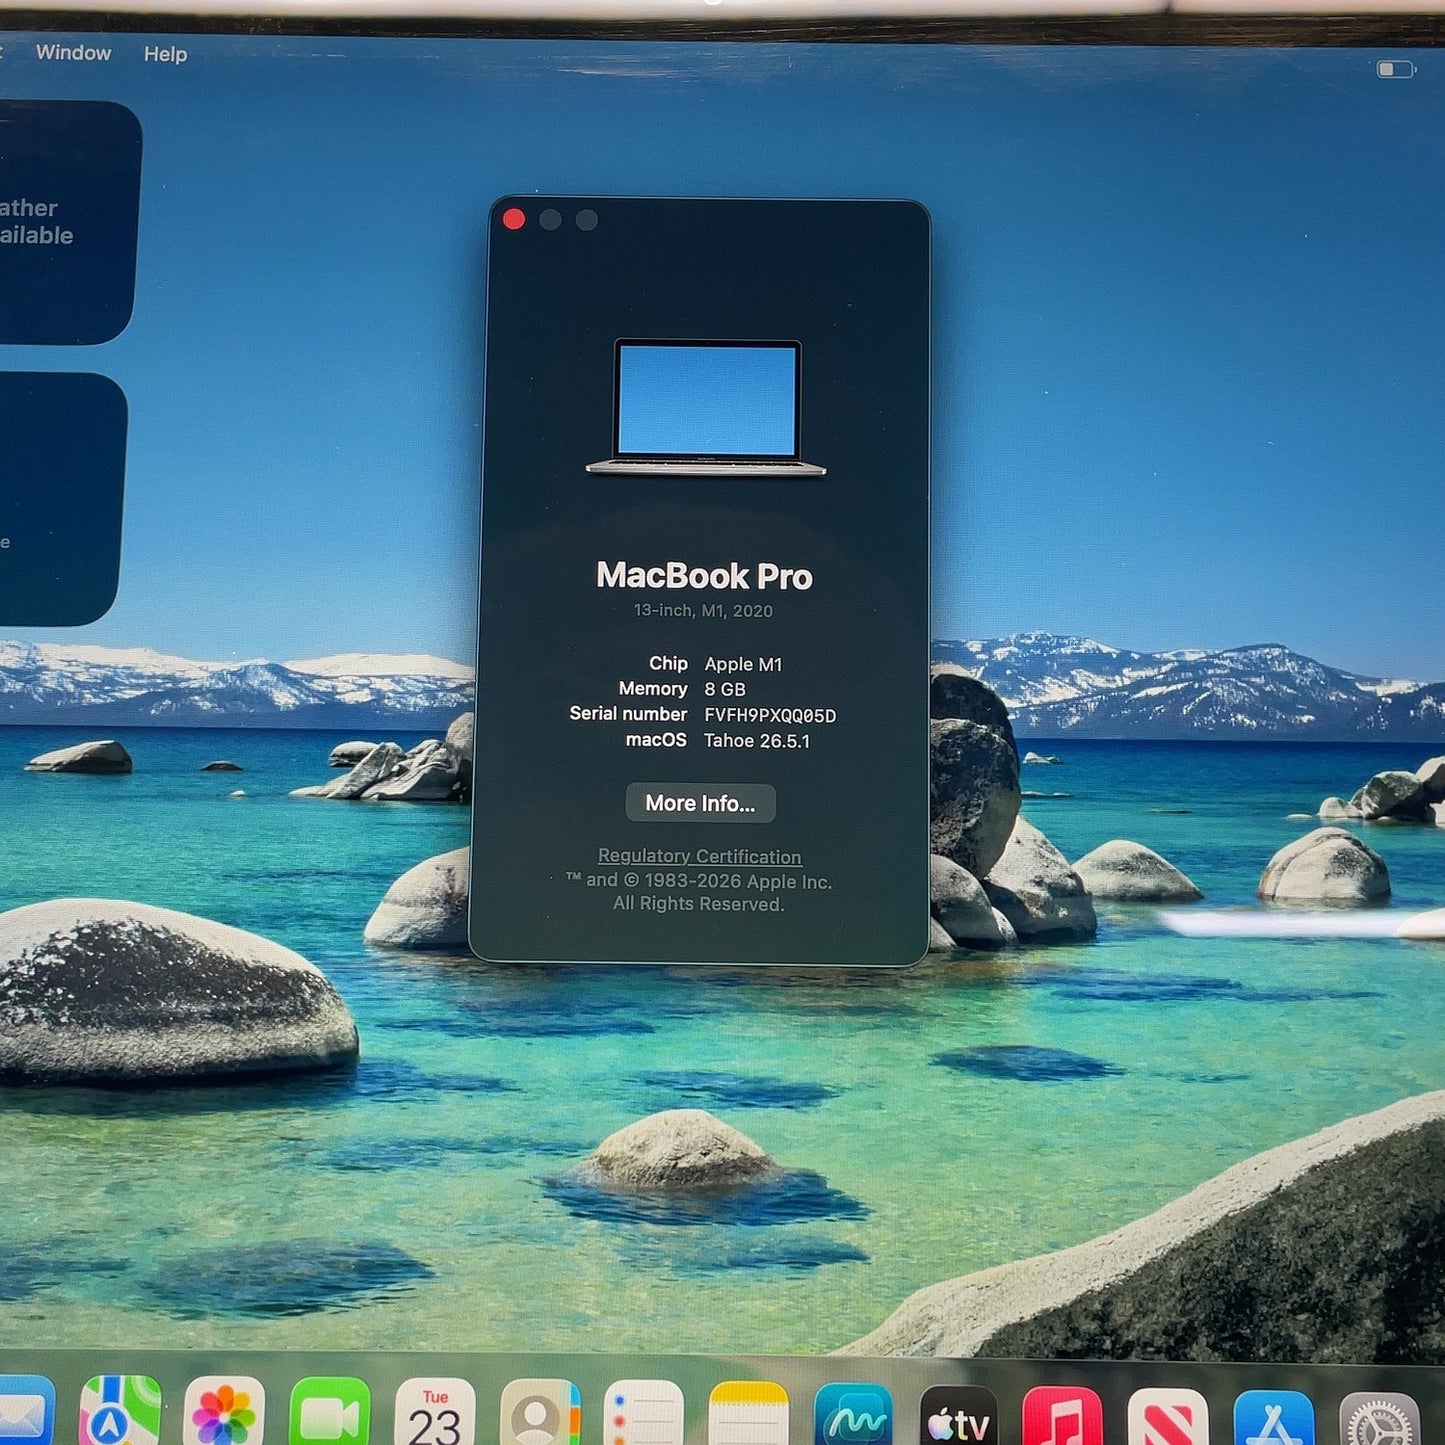Open the App Store from the Dock

(1273, 1418)
